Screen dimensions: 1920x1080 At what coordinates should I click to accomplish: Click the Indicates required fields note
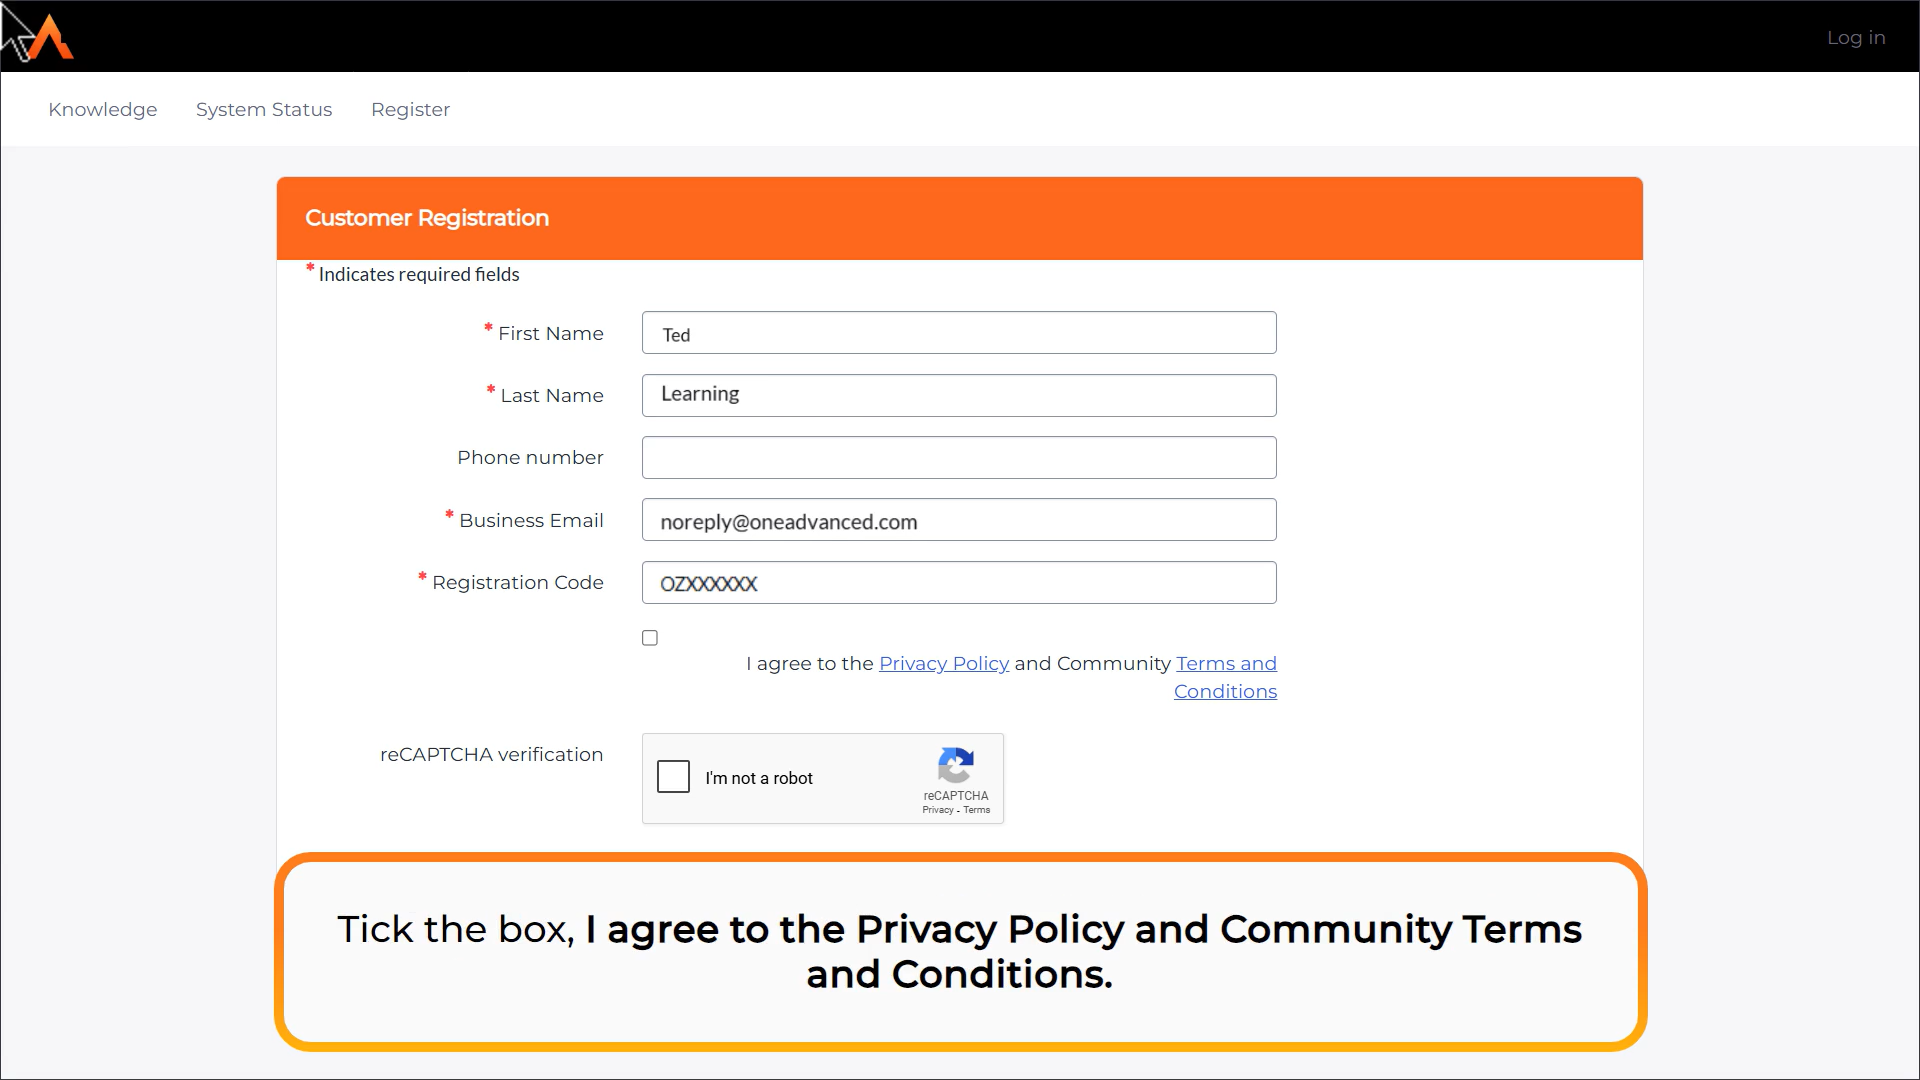click(418, 275)
